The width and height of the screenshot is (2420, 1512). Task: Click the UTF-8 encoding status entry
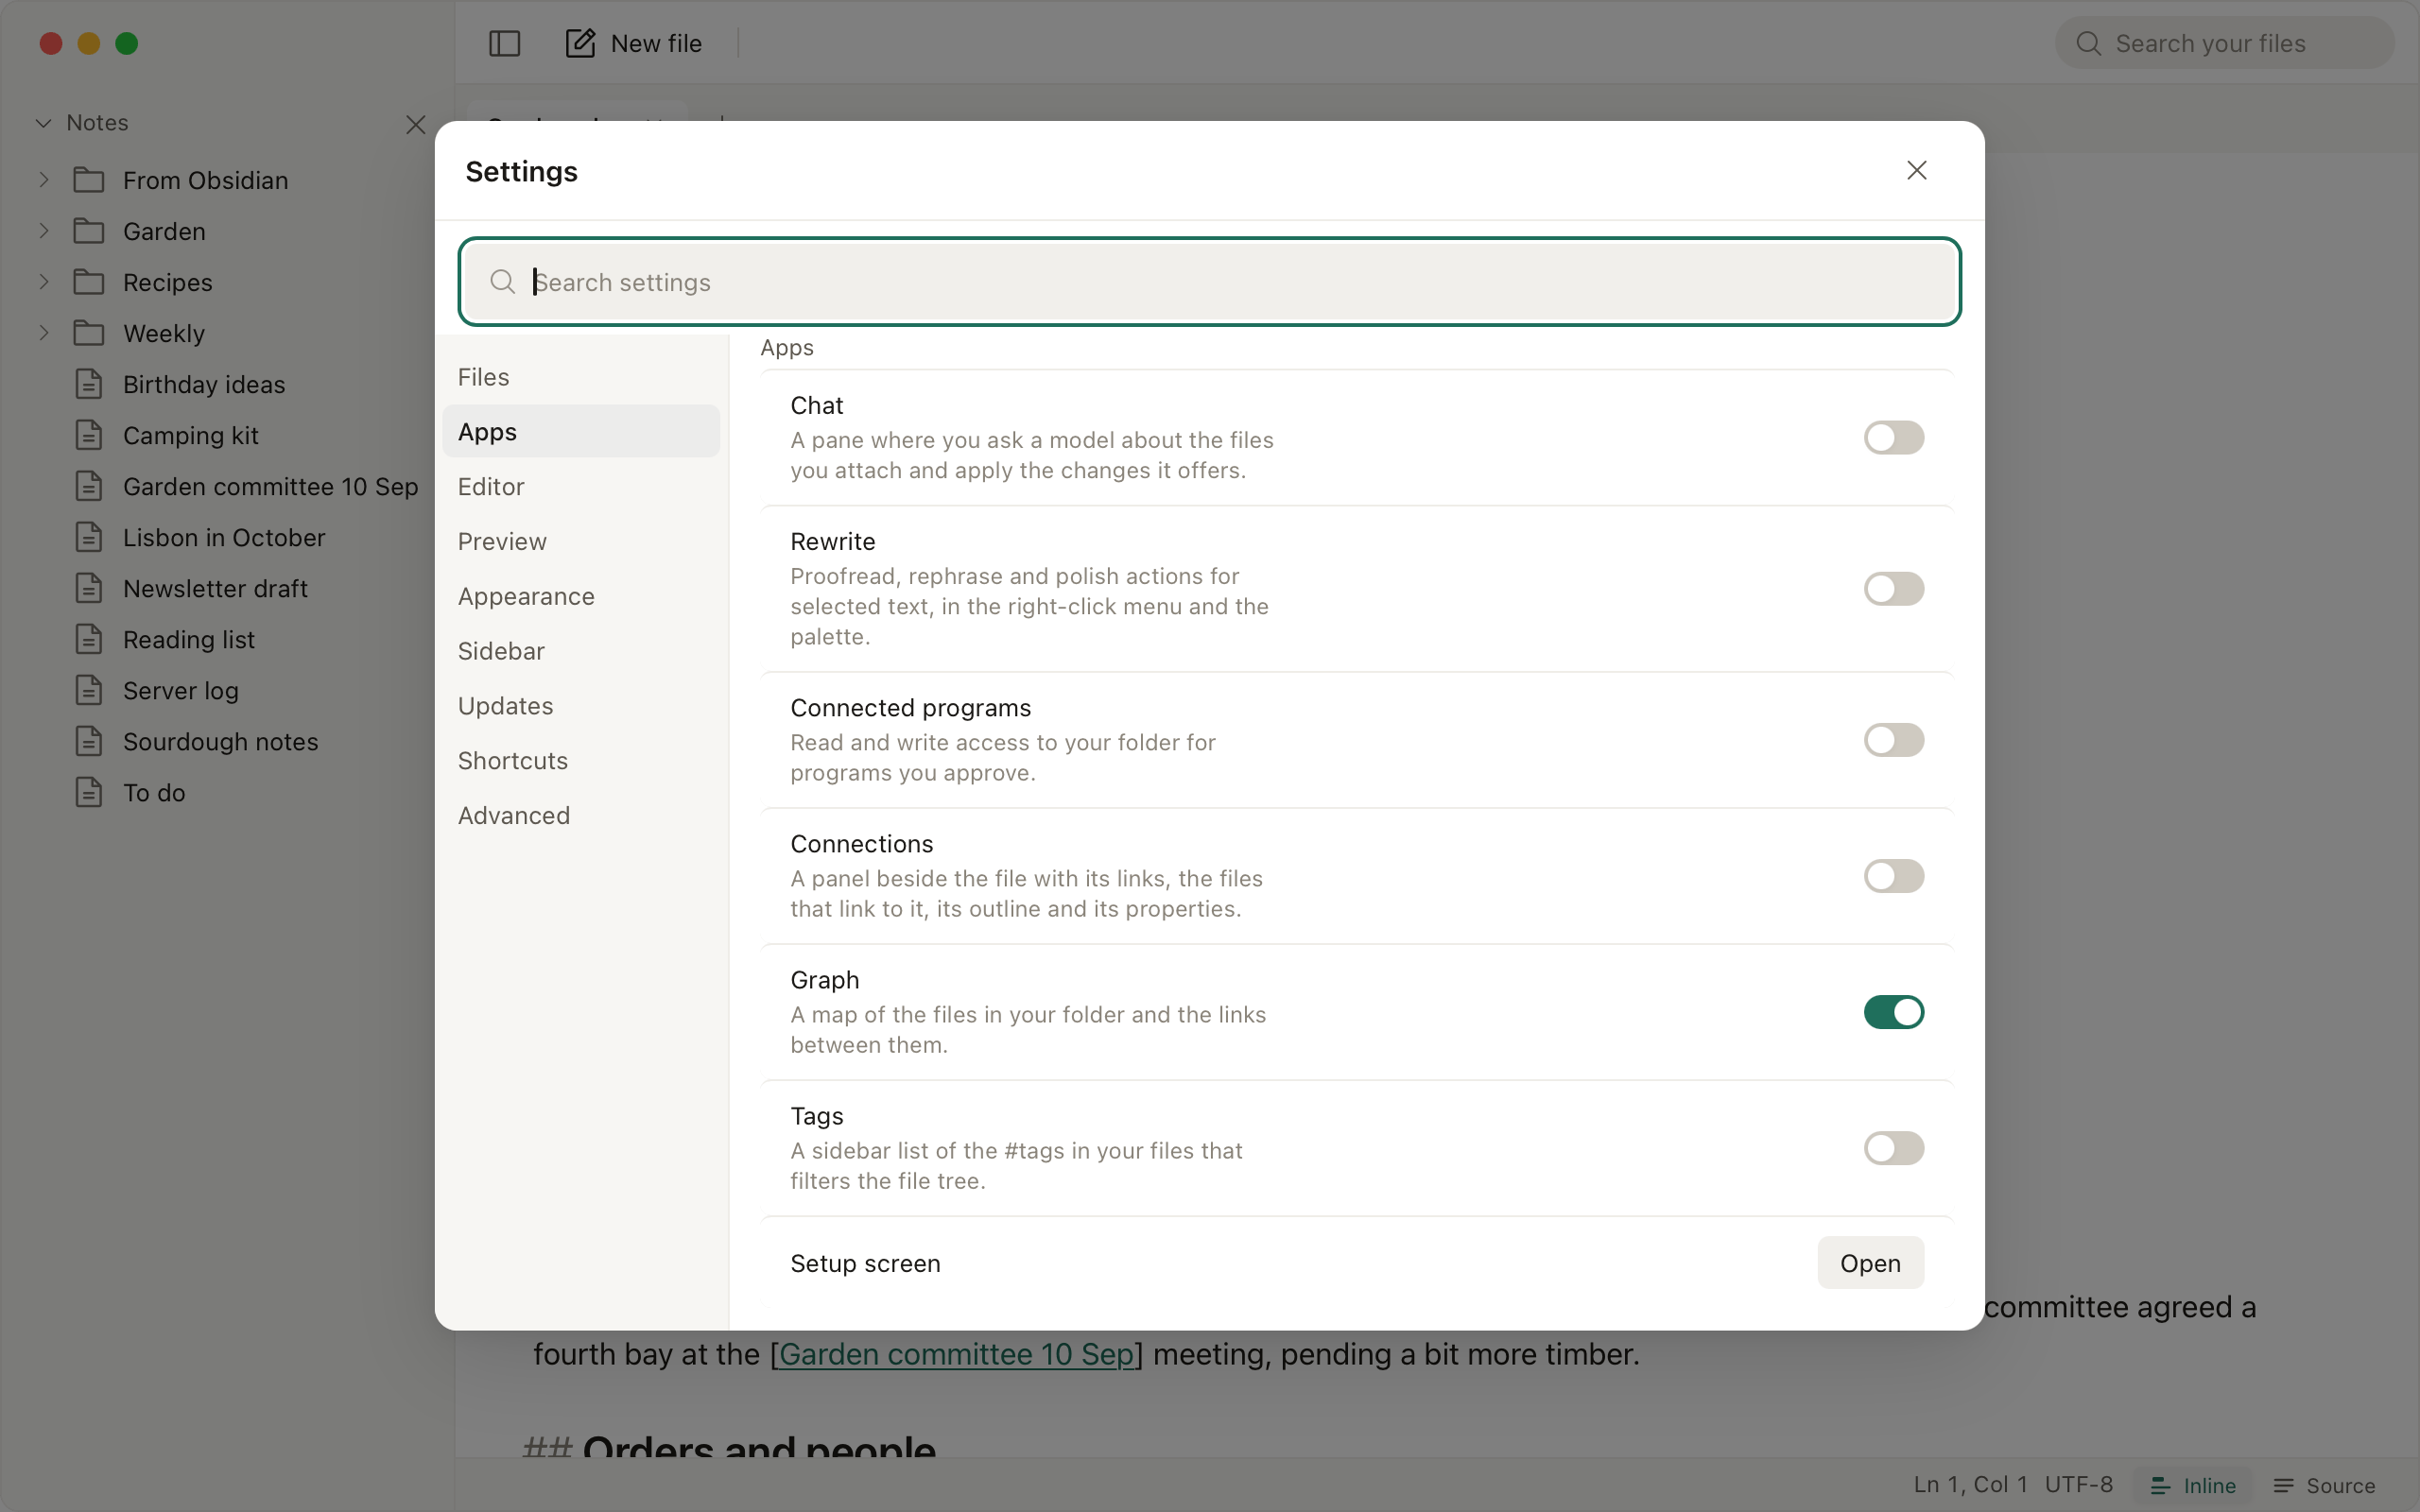[2078, 1485]
